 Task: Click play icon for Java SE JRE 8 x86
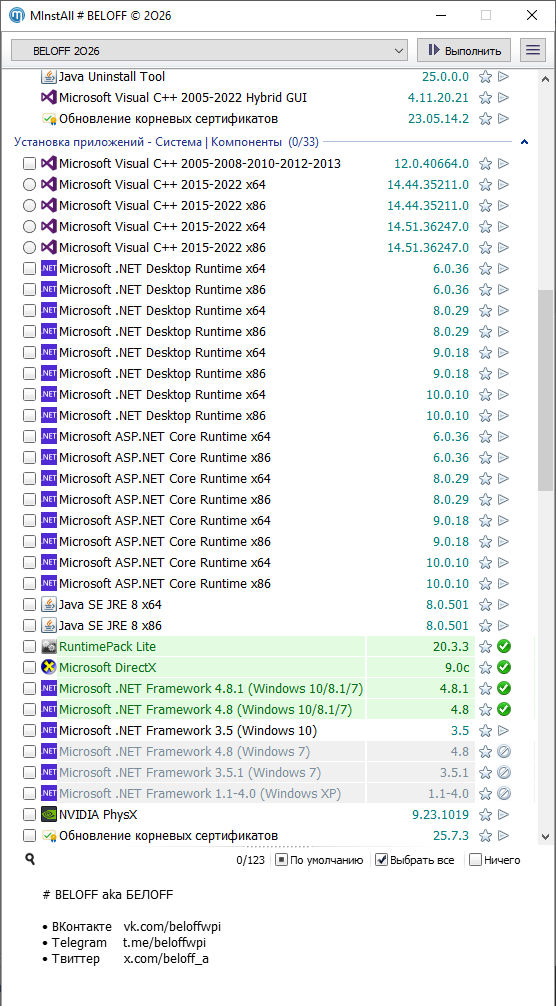(x=503, y=626)
